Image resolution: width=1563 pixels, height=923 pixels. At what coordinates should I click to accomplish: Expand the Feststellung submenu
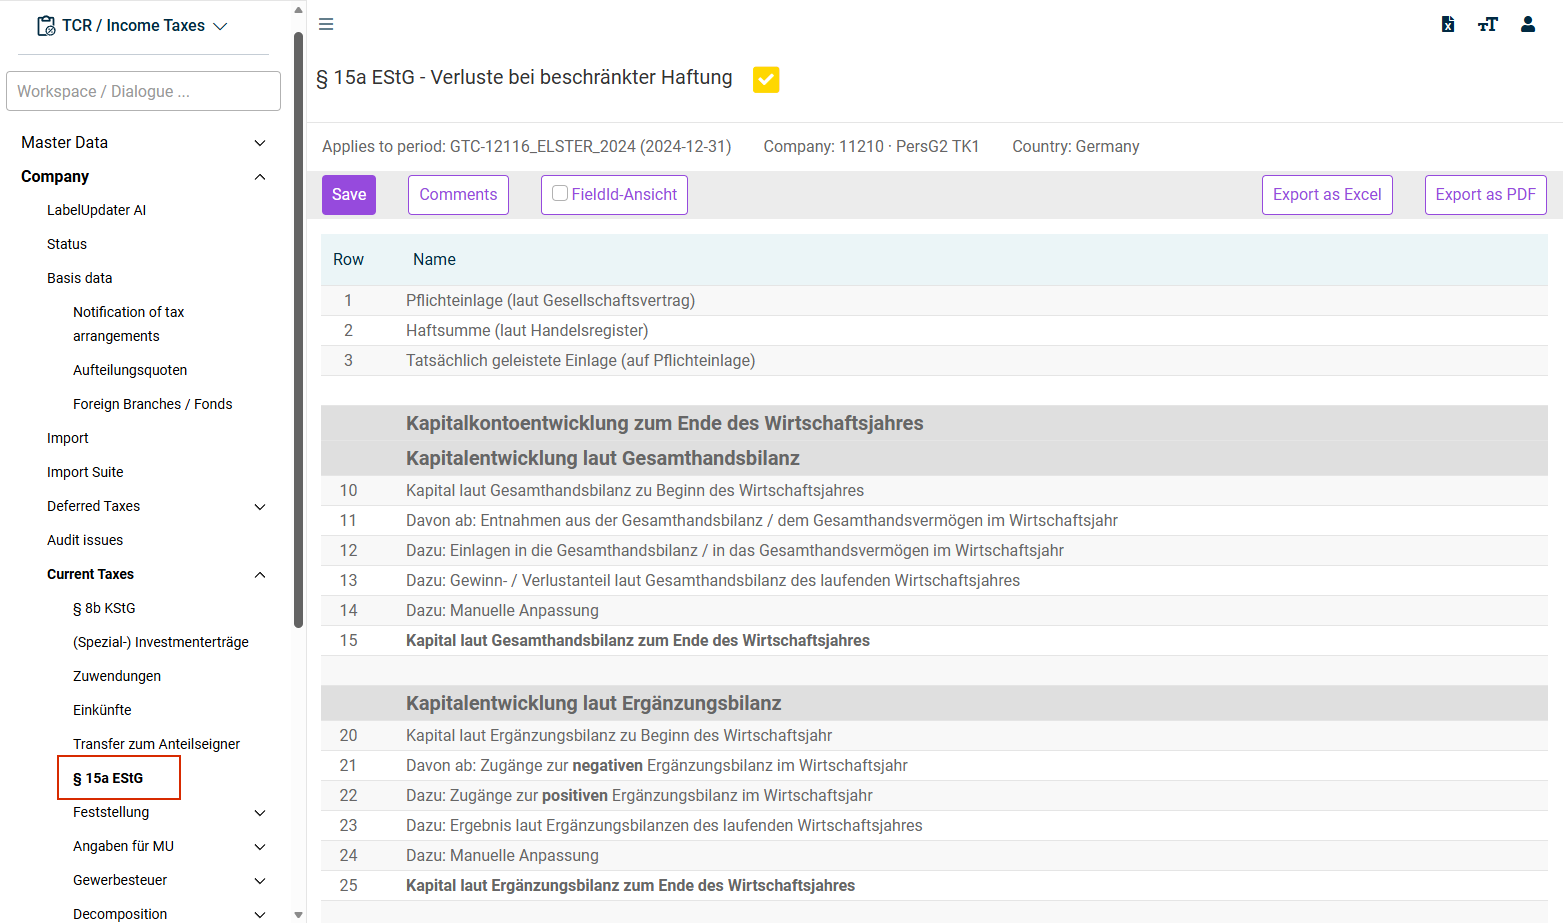click(260, 813)
